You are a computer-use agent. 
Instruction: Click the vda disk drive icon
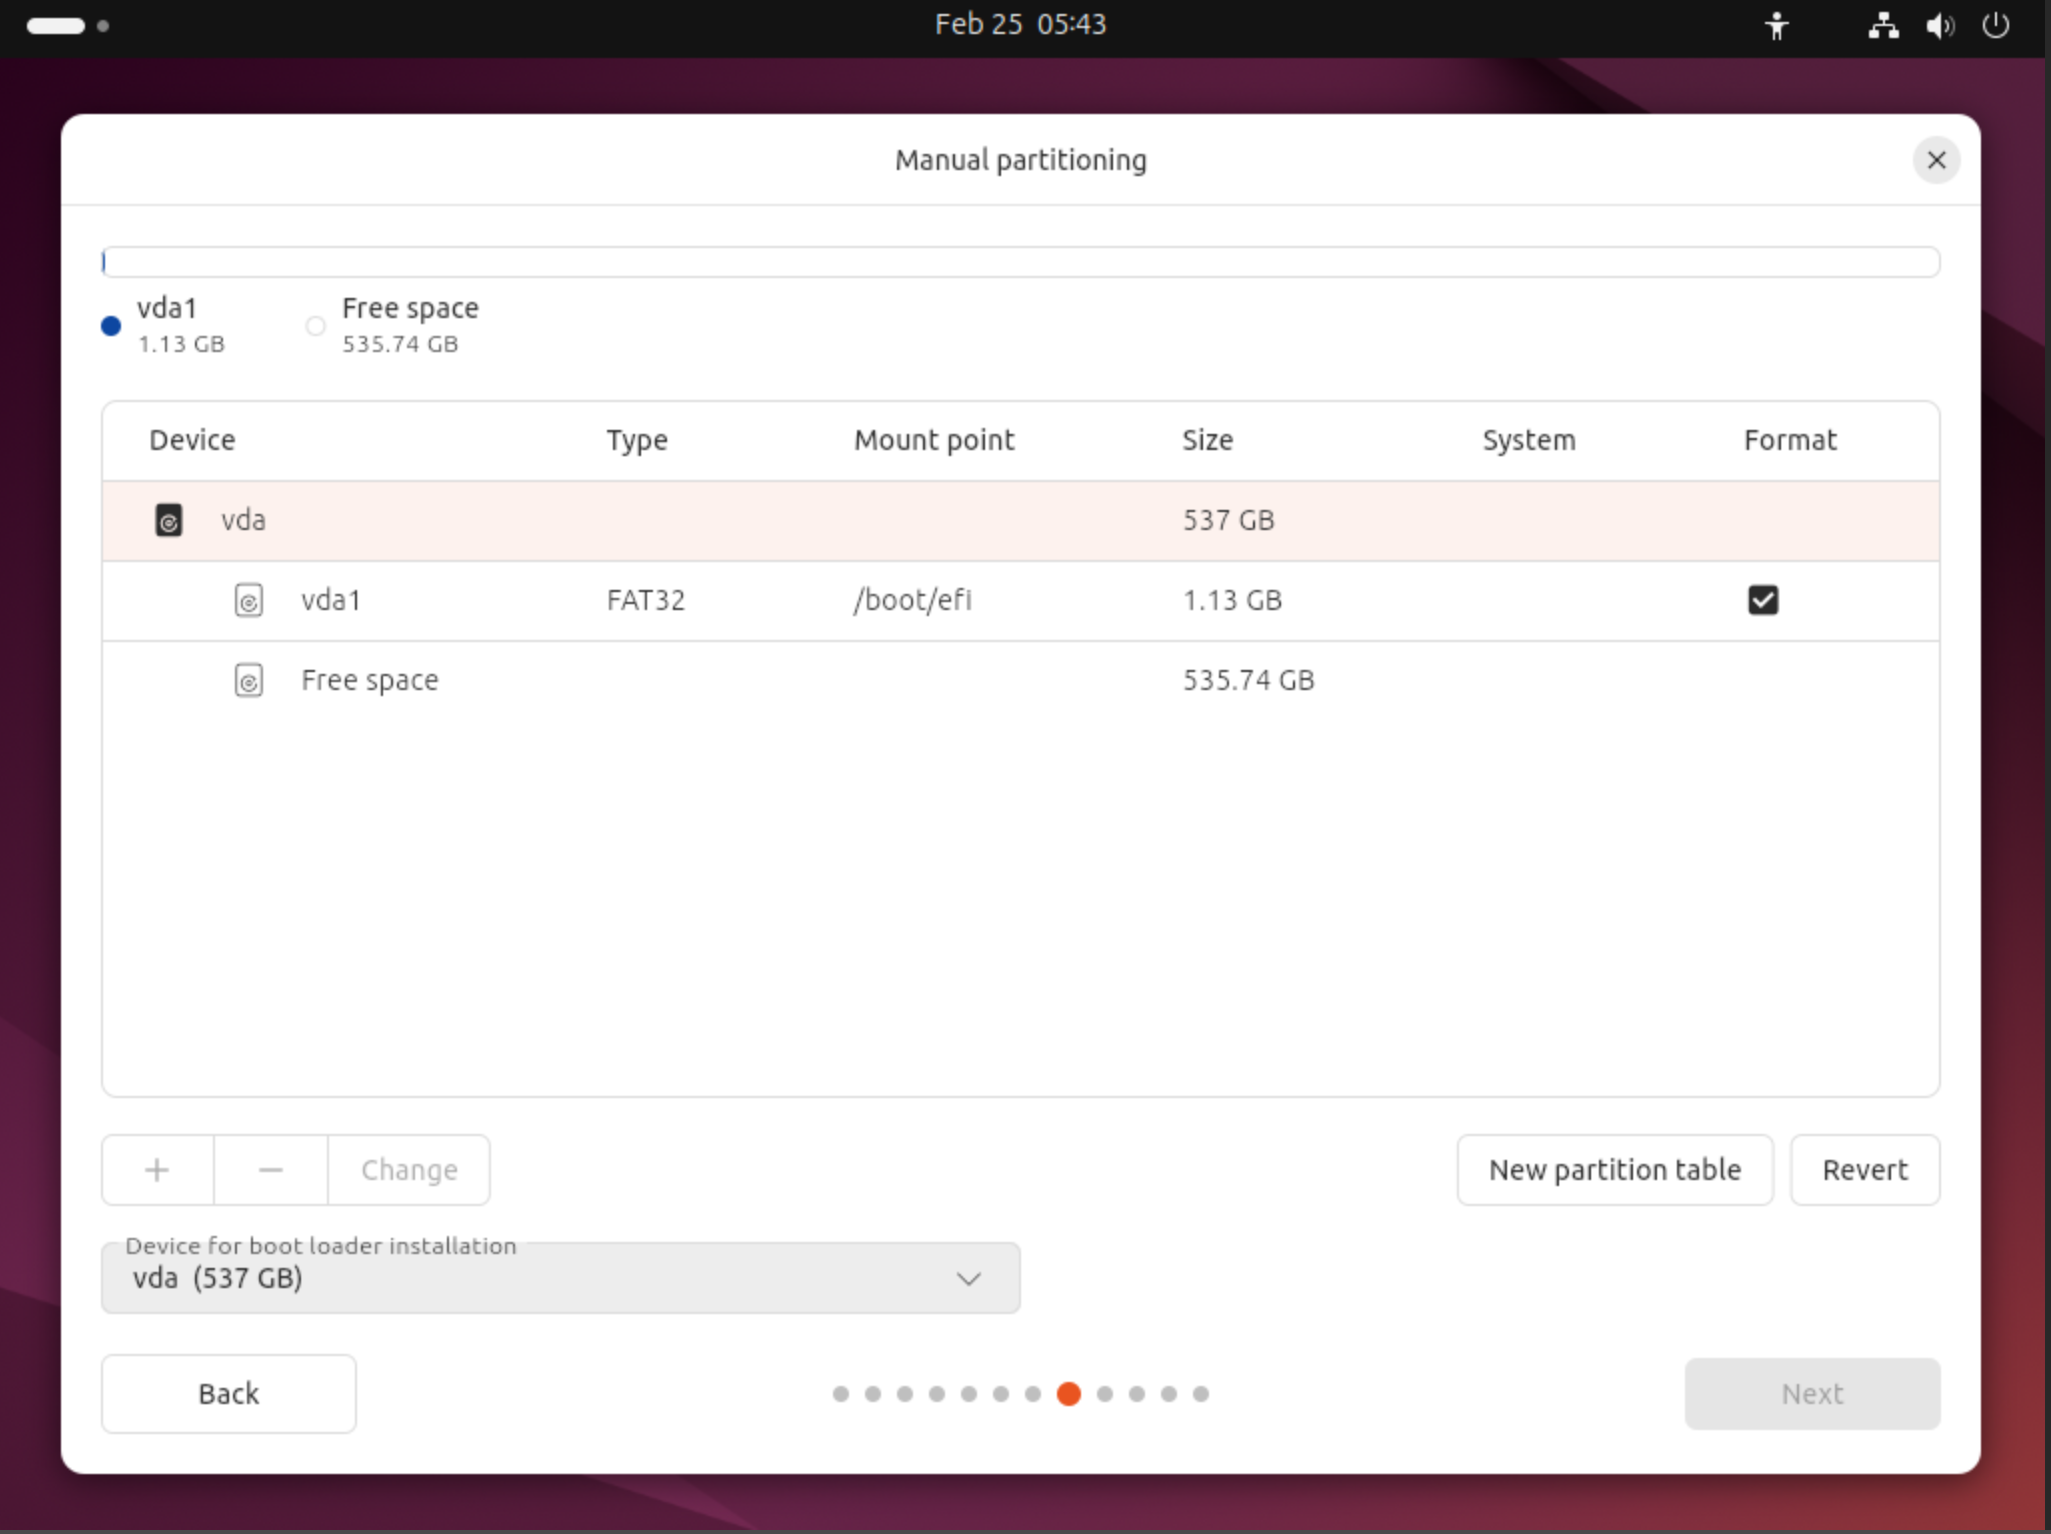tap(168, 520)
